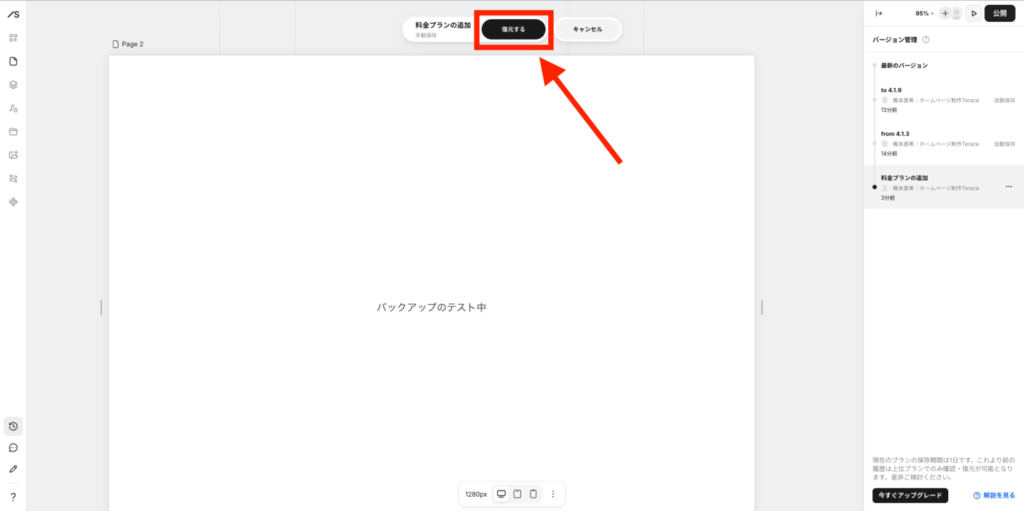
Task: Click the 復元する restore button
Action: (x=513, y=30)
